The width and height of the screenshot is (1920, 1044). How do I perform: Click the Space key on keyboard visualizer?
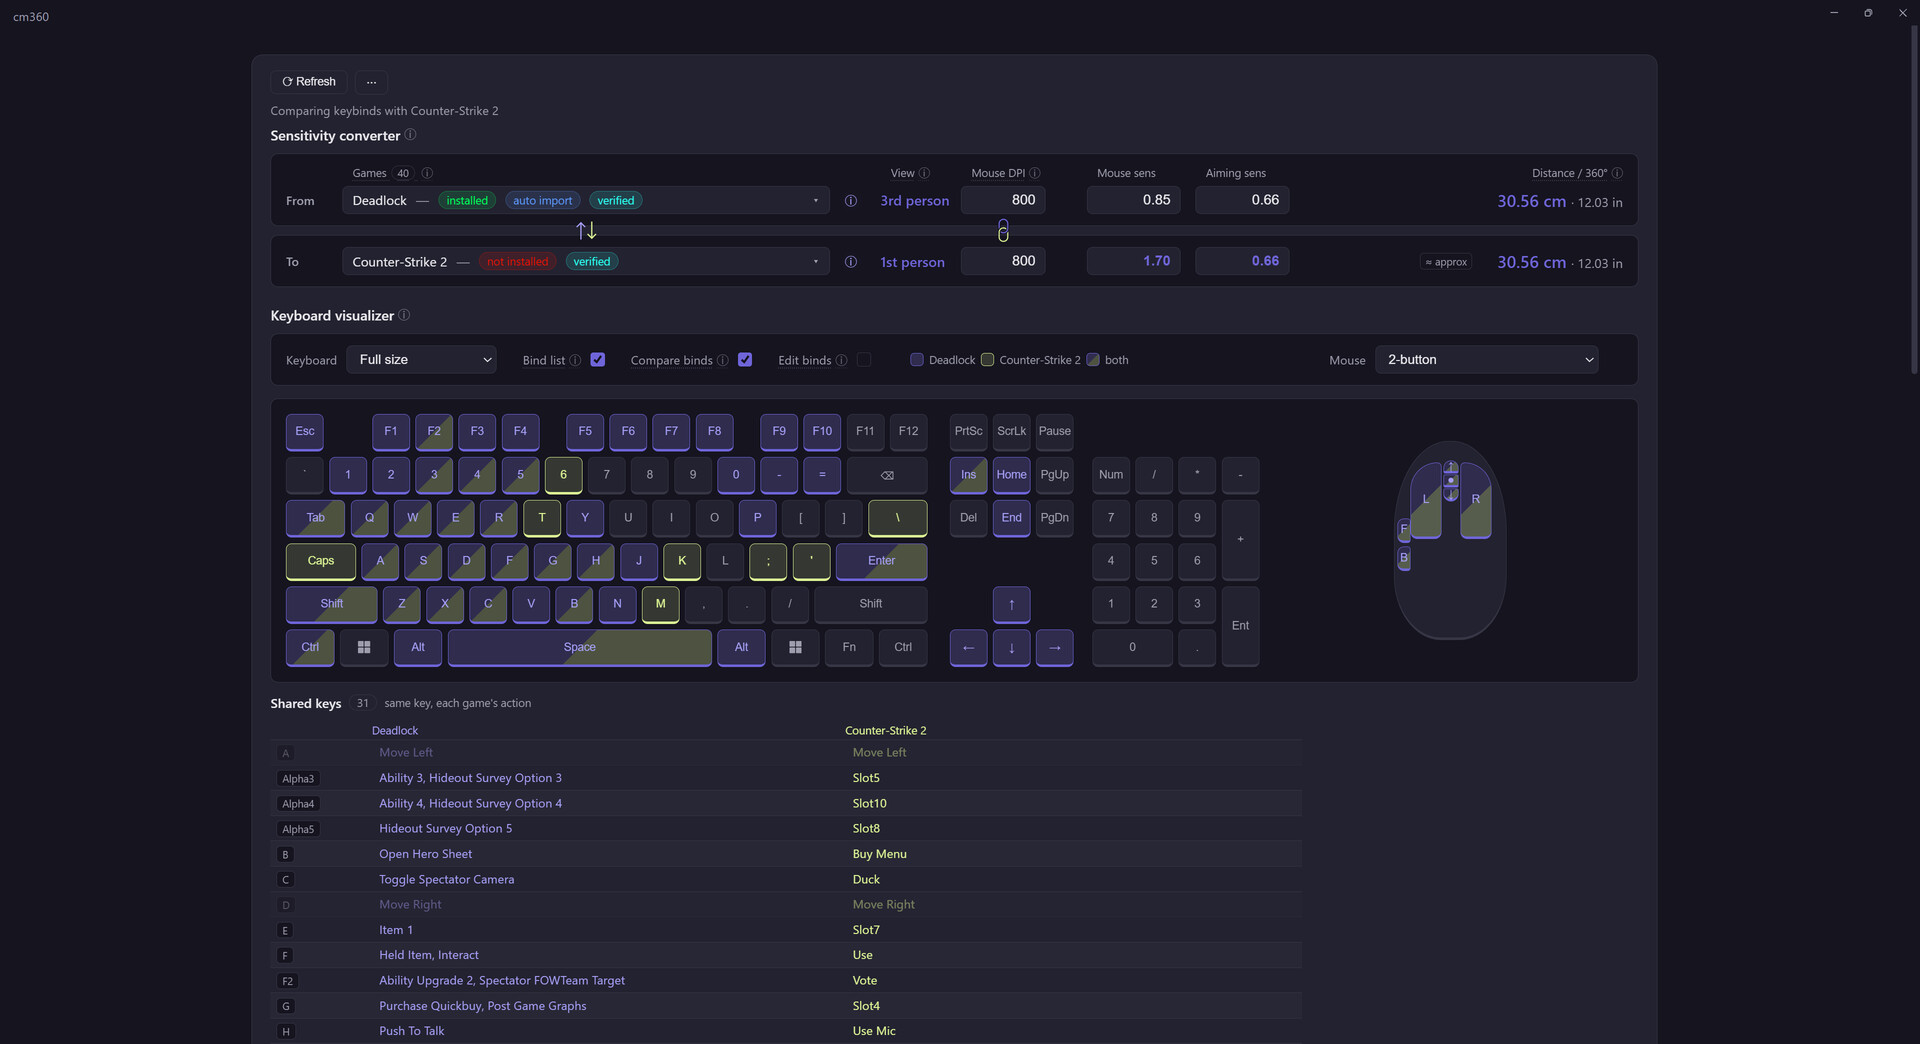coord(580,647)
